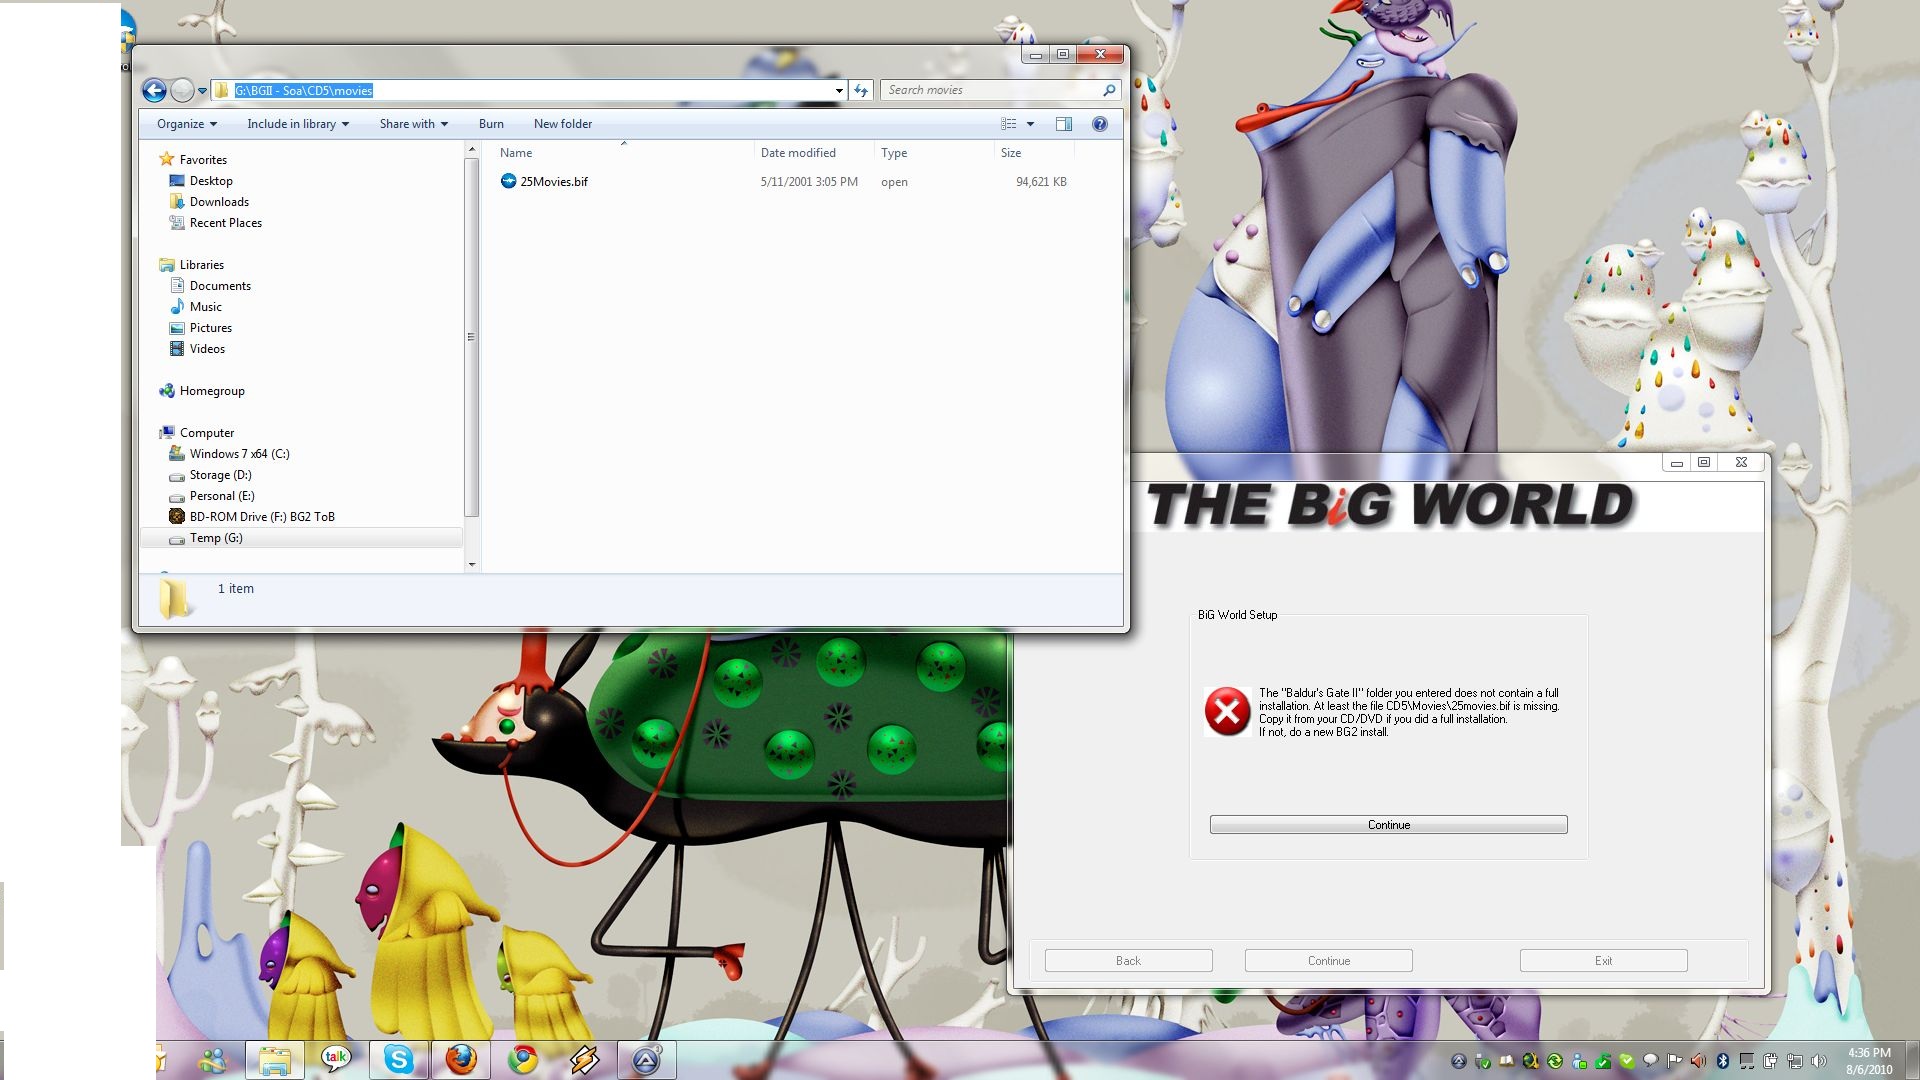Open the Pictures library
Image resolution: width=1920 pixels, height=1080 pixels.
(210, 328)
